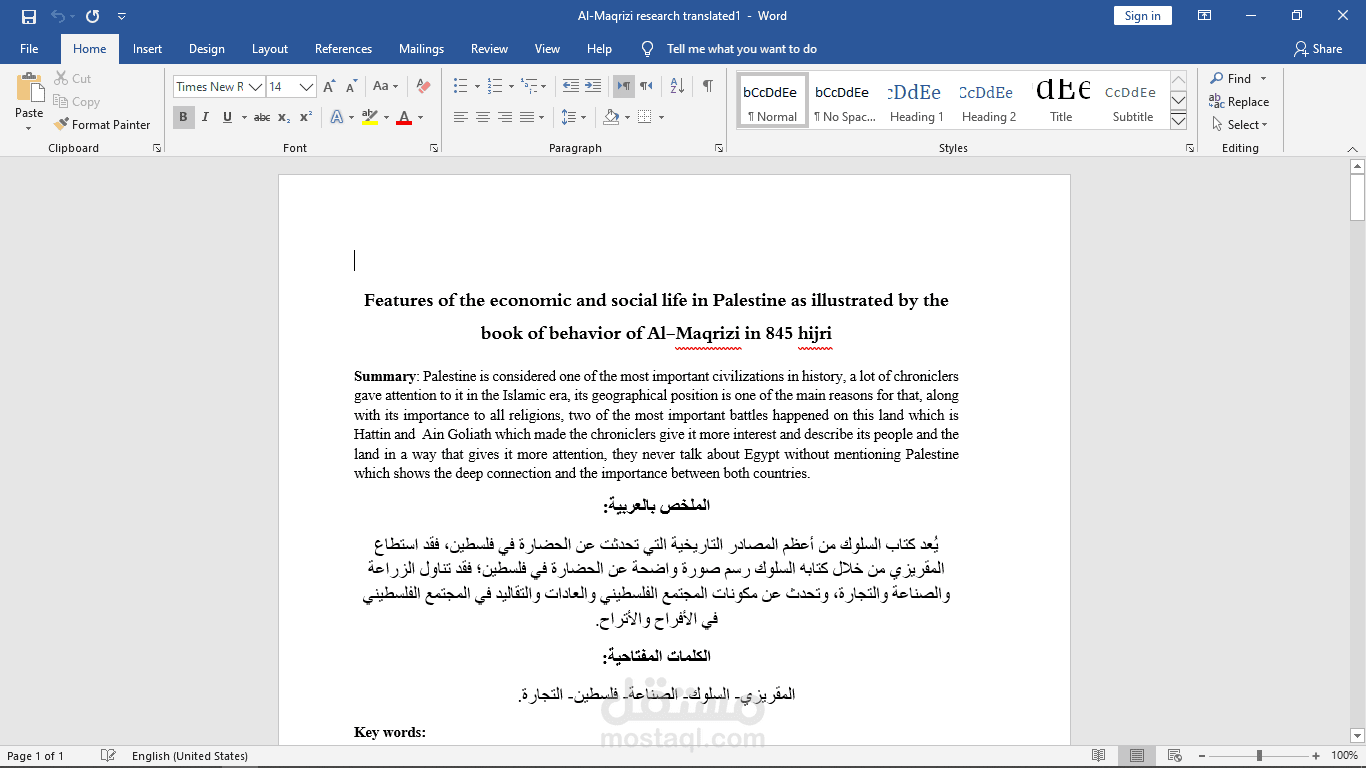This screenshot has height=768, width=1366.
Task: Click the multilevel list icon
Action: click(530, 86)
